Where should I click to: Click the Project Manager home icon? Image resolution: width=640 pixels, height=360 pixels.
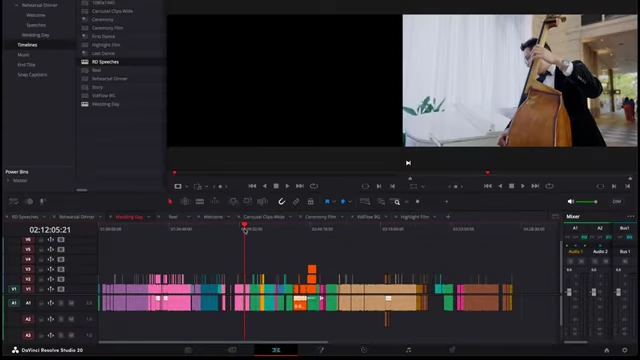(607, 350)
